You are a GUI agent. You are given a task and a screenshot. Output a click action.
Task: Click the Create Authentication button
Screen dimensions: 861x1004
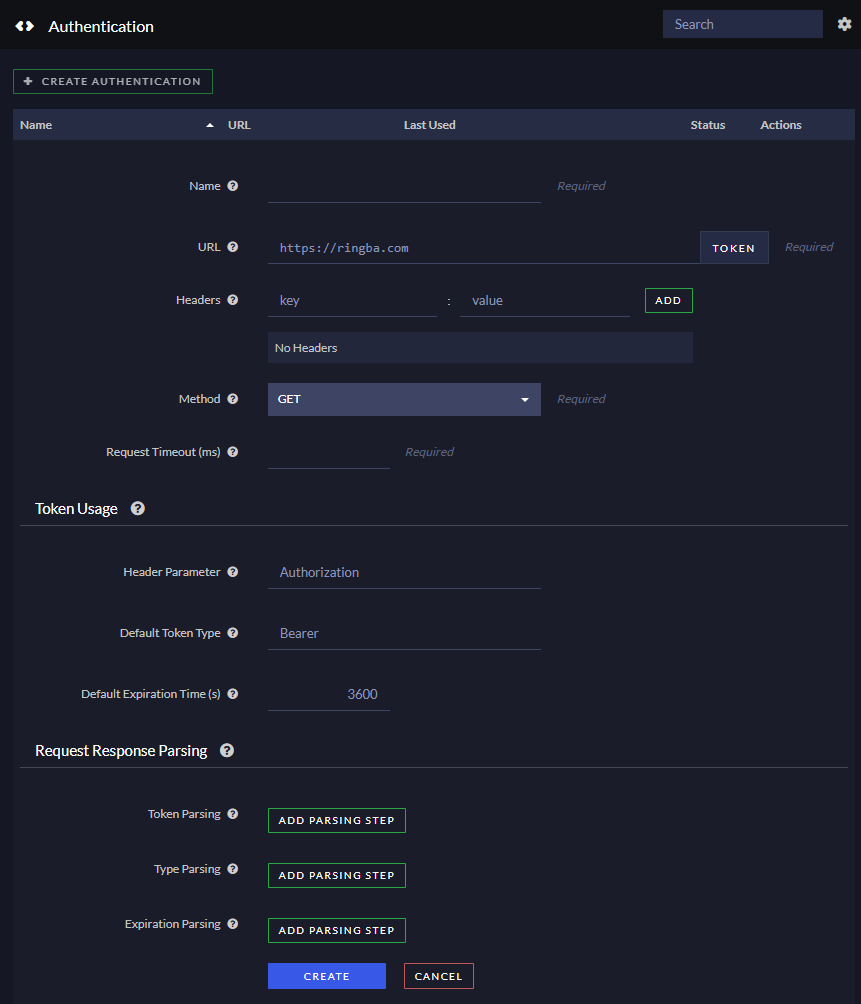tap(113, 81)
